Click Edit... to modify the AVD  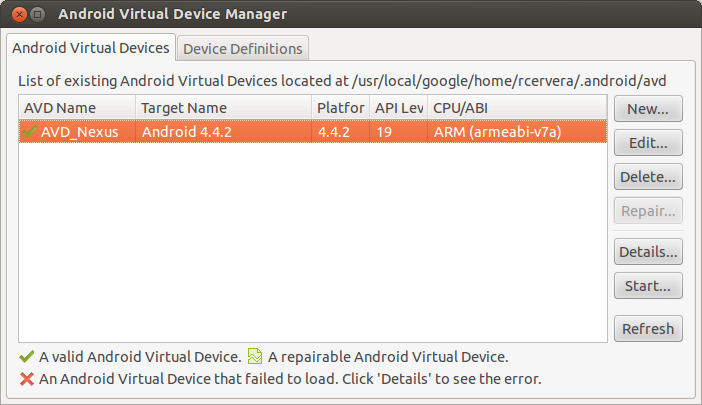648,142
